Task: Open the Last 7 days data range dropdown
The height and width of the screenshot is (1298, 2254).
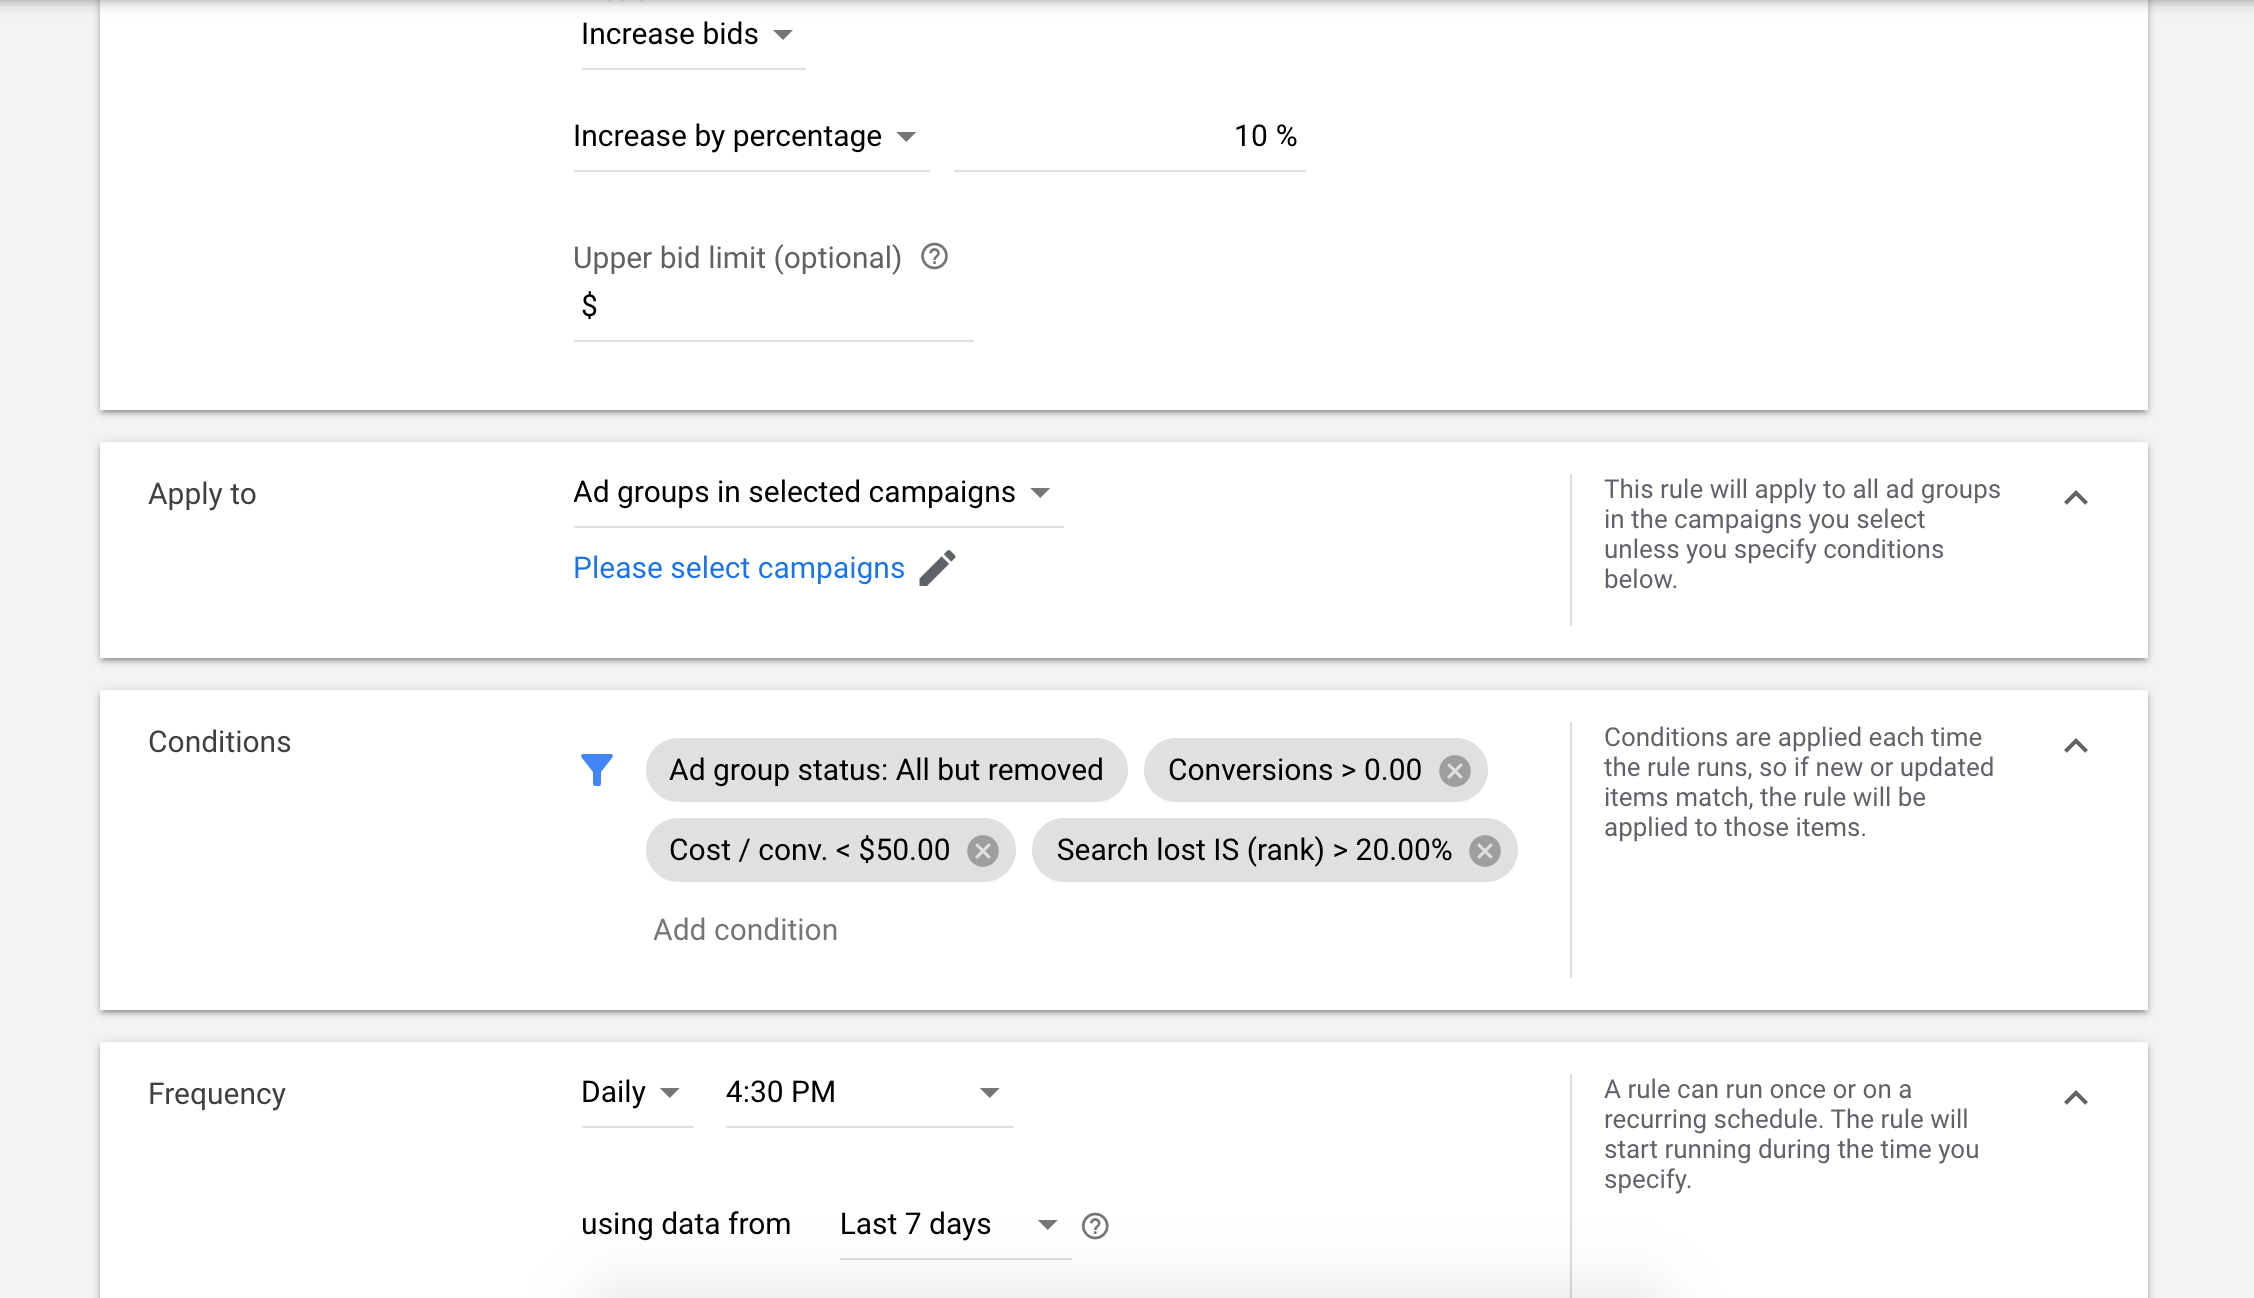Action: 947,1224
